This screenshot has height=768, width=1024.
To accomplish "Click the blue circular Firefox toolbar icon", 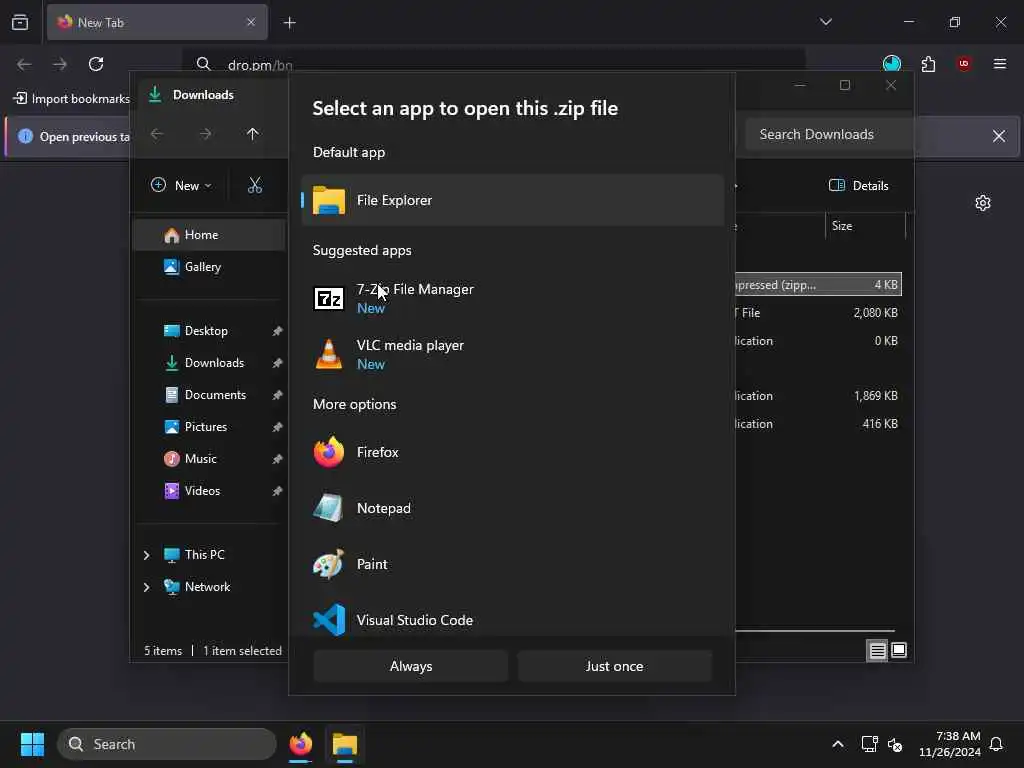I will click(x=891, y=64).
